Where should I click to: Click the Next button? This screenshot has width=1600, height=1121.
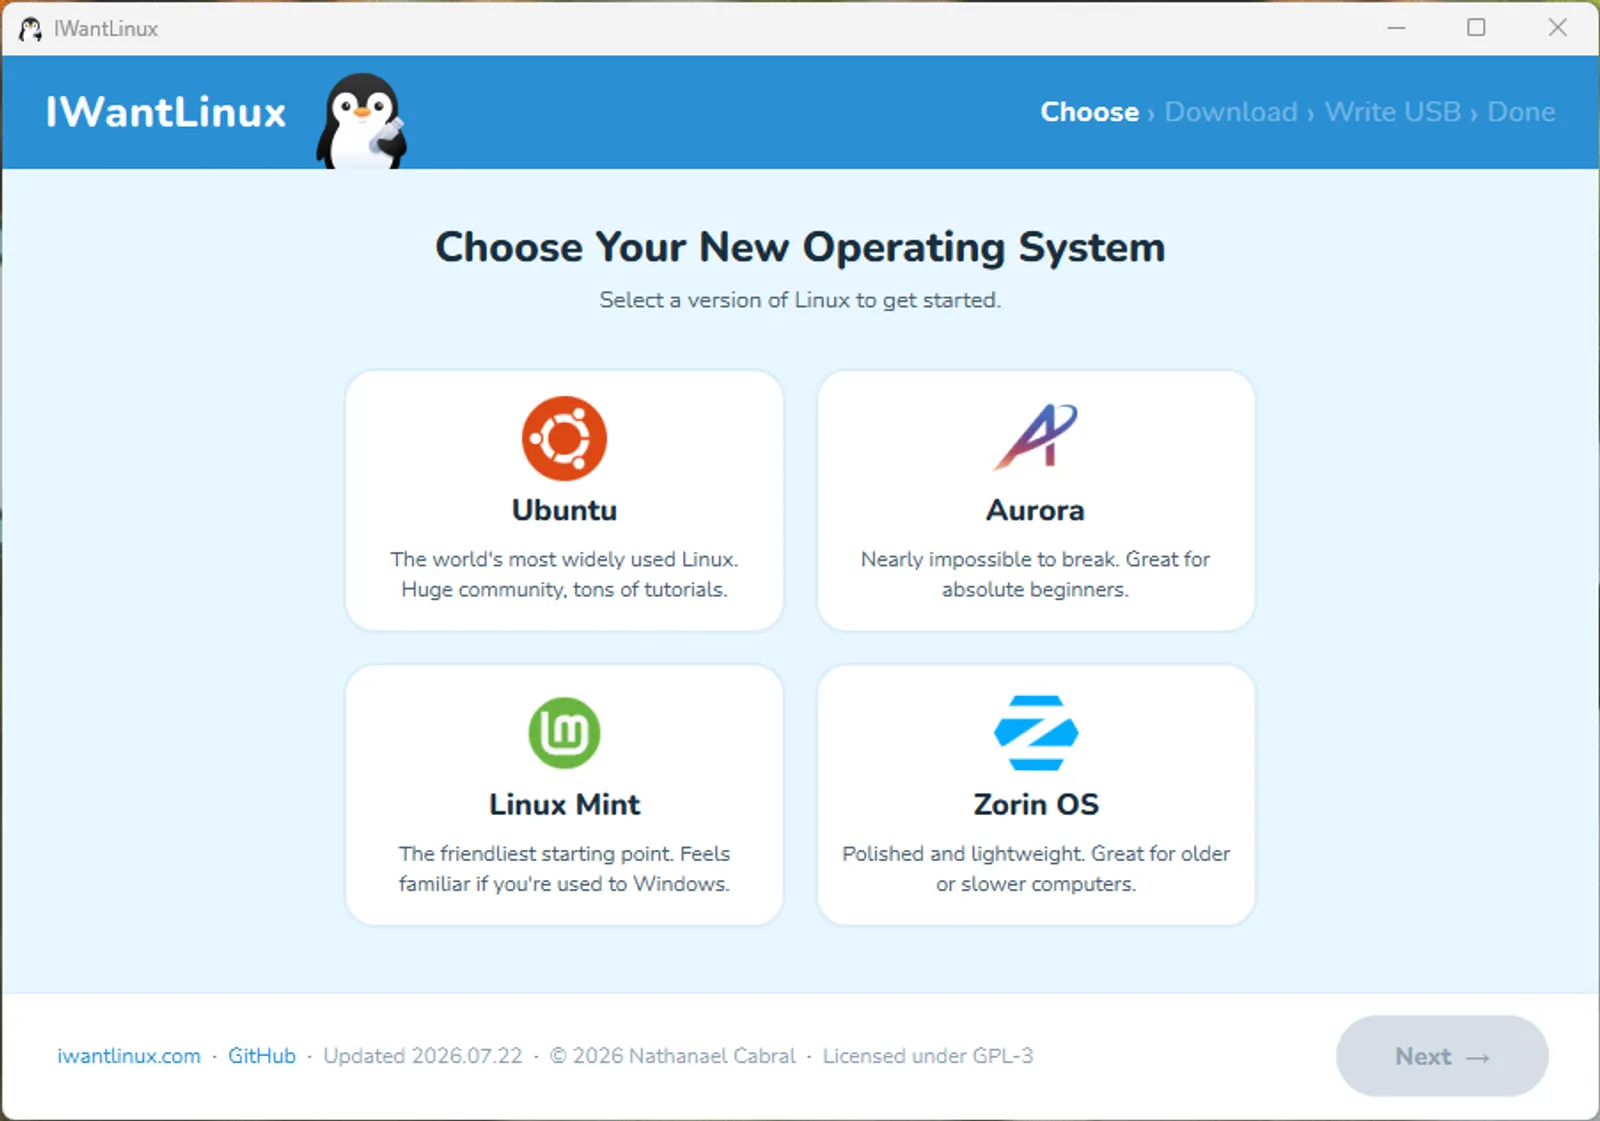(1442, 1056)
